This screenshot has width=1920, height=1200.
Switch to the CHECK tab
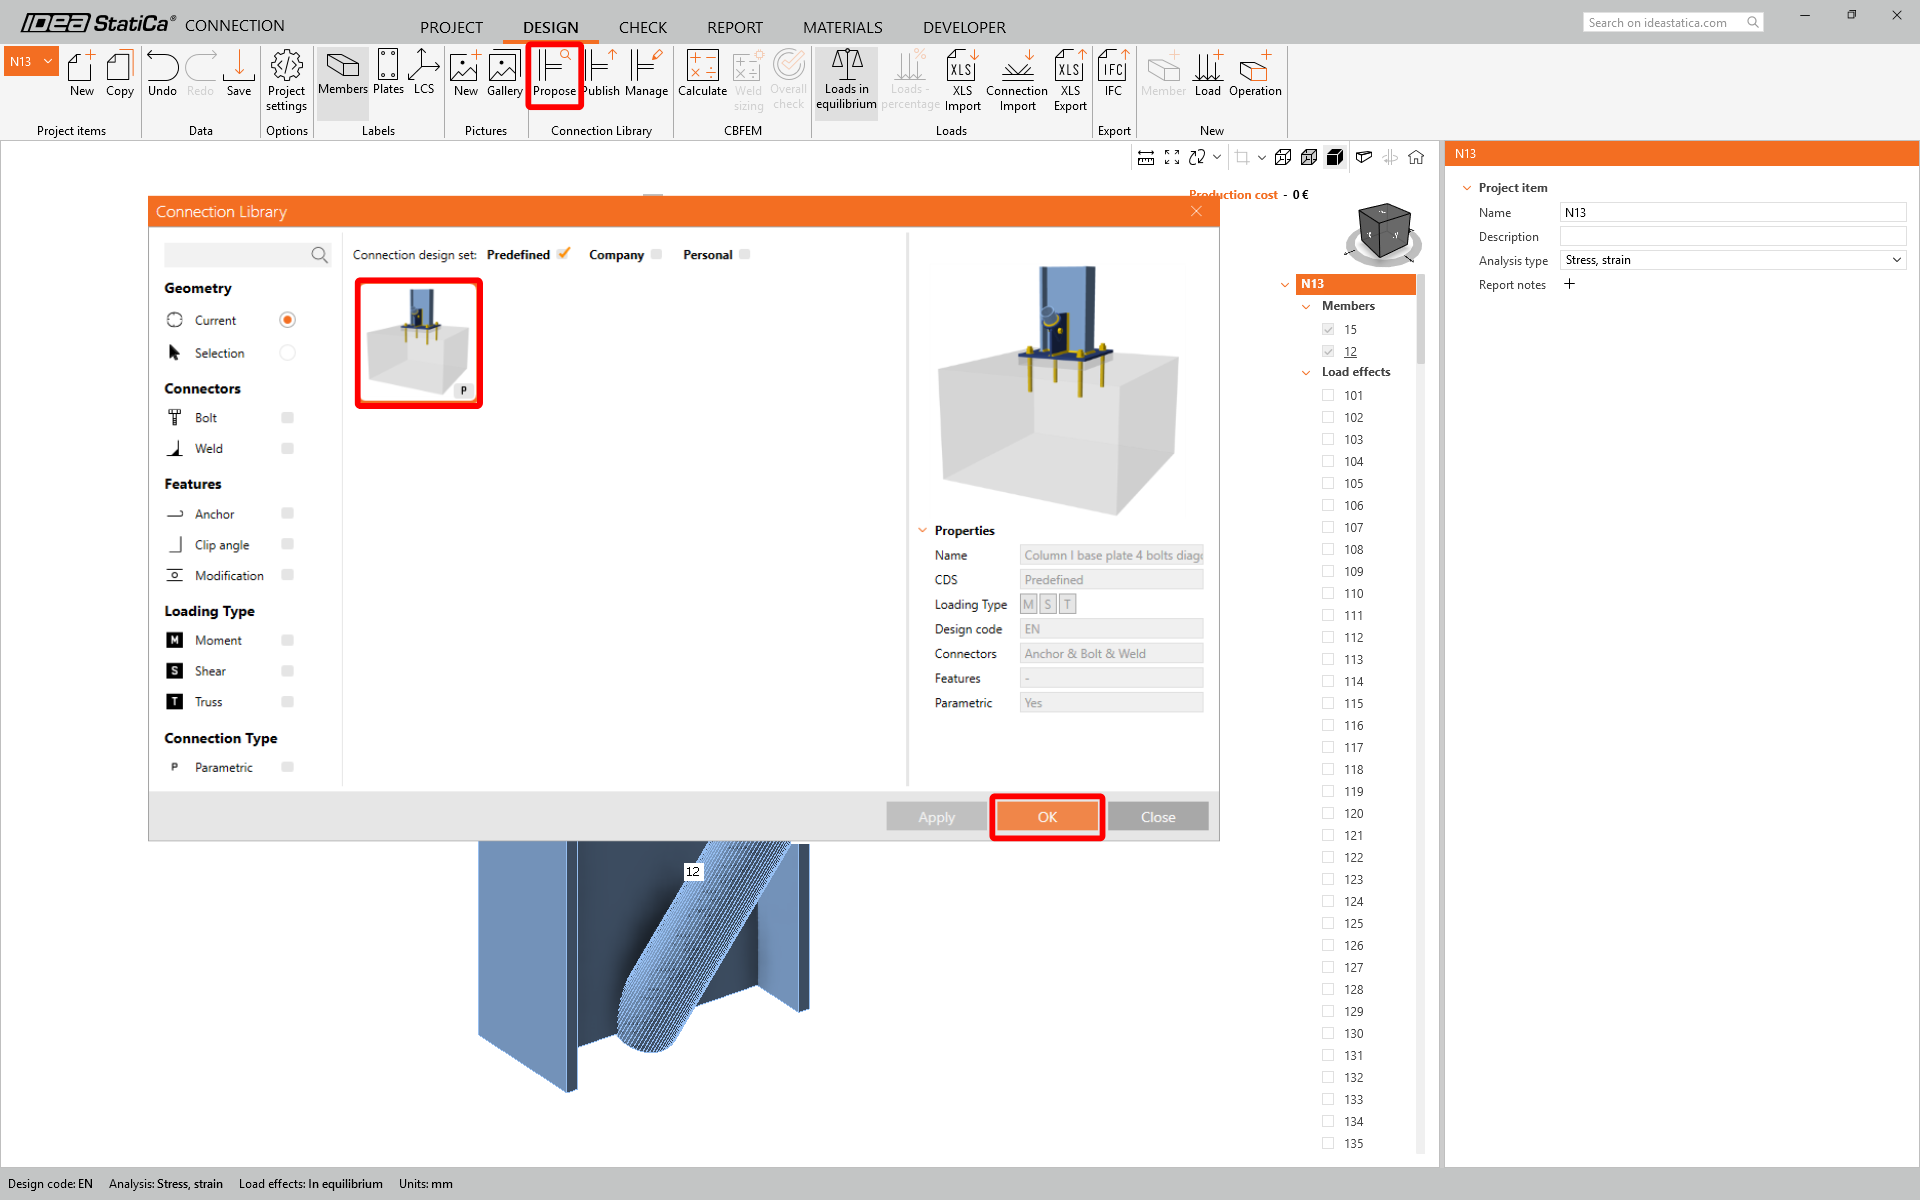click(x=642, y=27)
